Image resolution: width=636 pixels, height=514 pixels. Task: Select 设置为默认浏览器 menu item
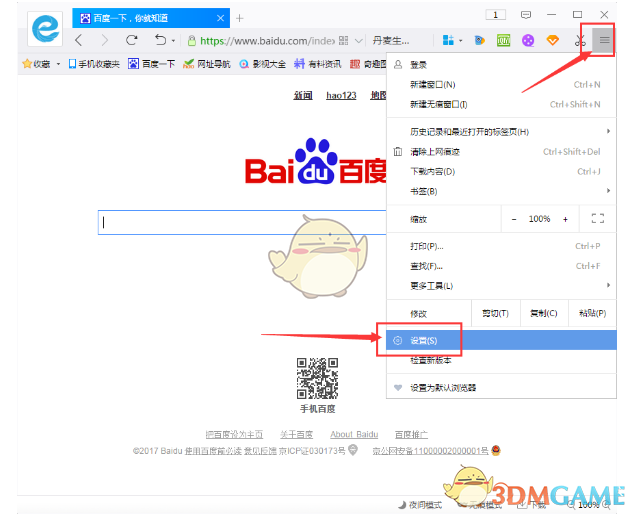coord(501,387)
